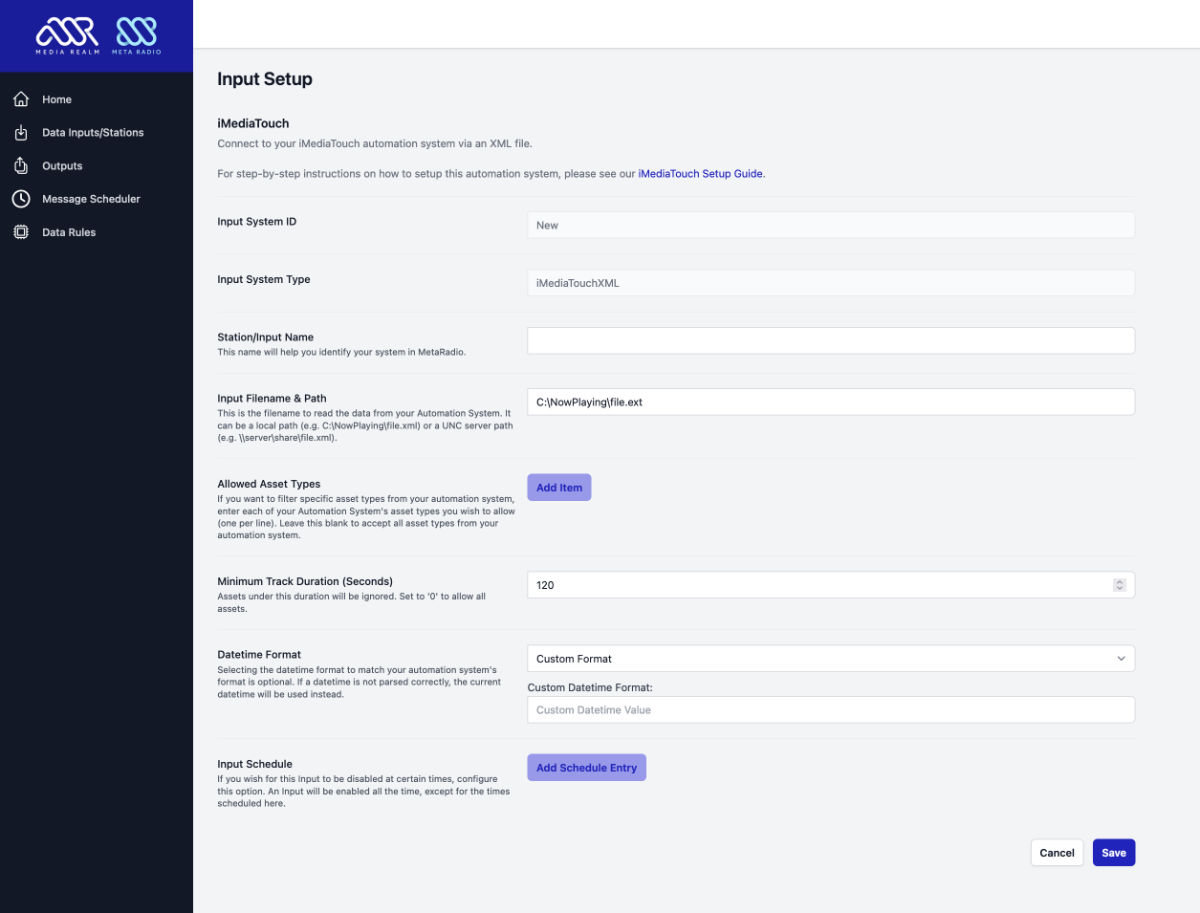Viewport: 1200px width, 913px height.
Task: Click the down arrow on Minimum Track Duration
Action: point(1119,589)
